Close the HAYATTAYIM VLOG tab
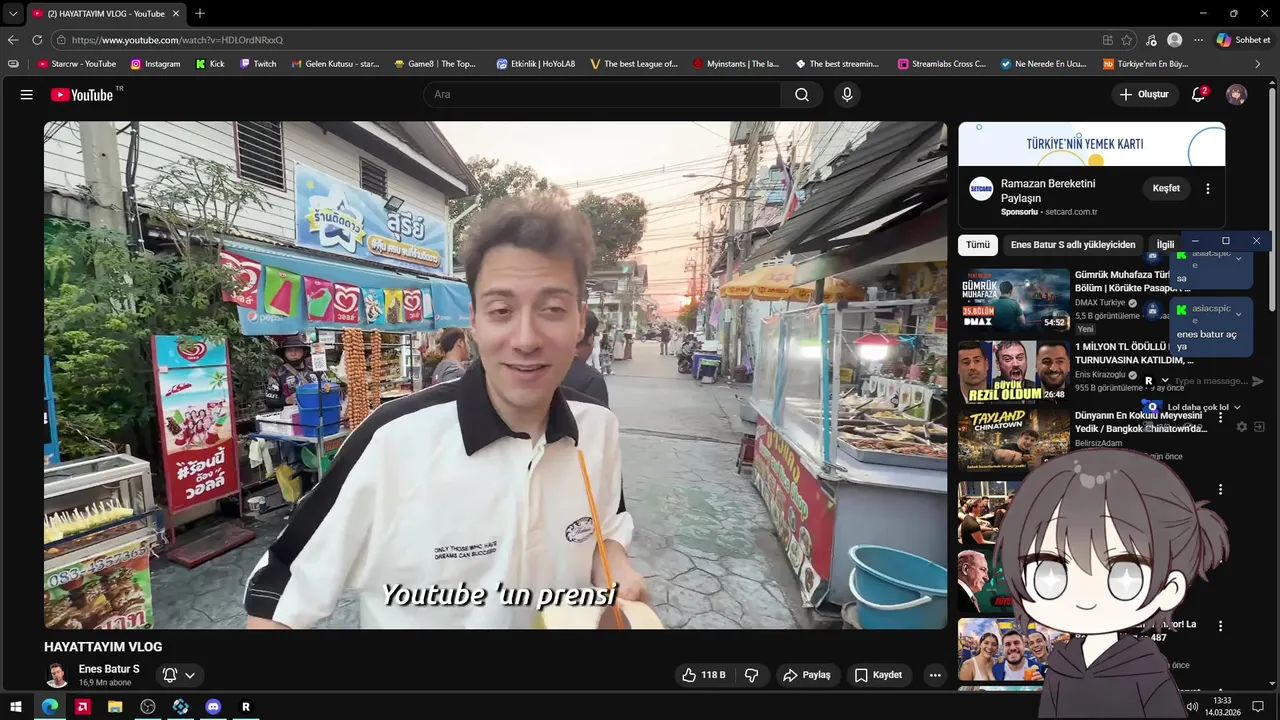 coord(176,13)
